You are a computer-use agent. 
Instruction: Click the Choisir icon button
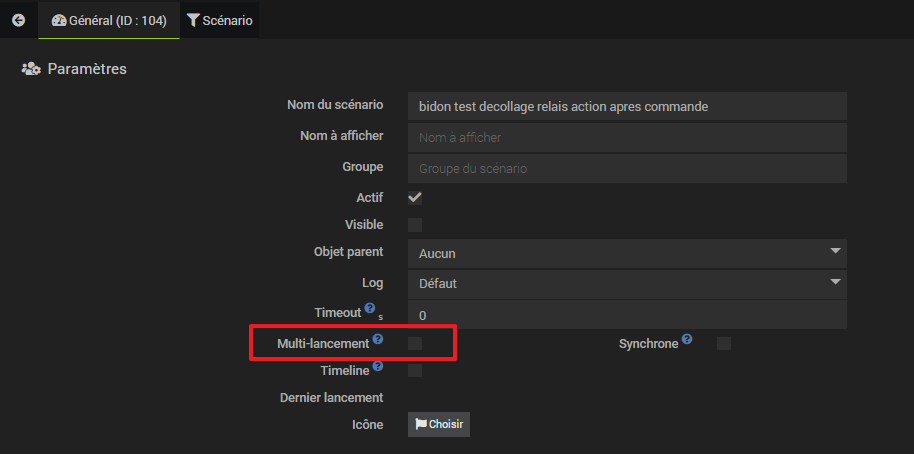click(439, 424)
